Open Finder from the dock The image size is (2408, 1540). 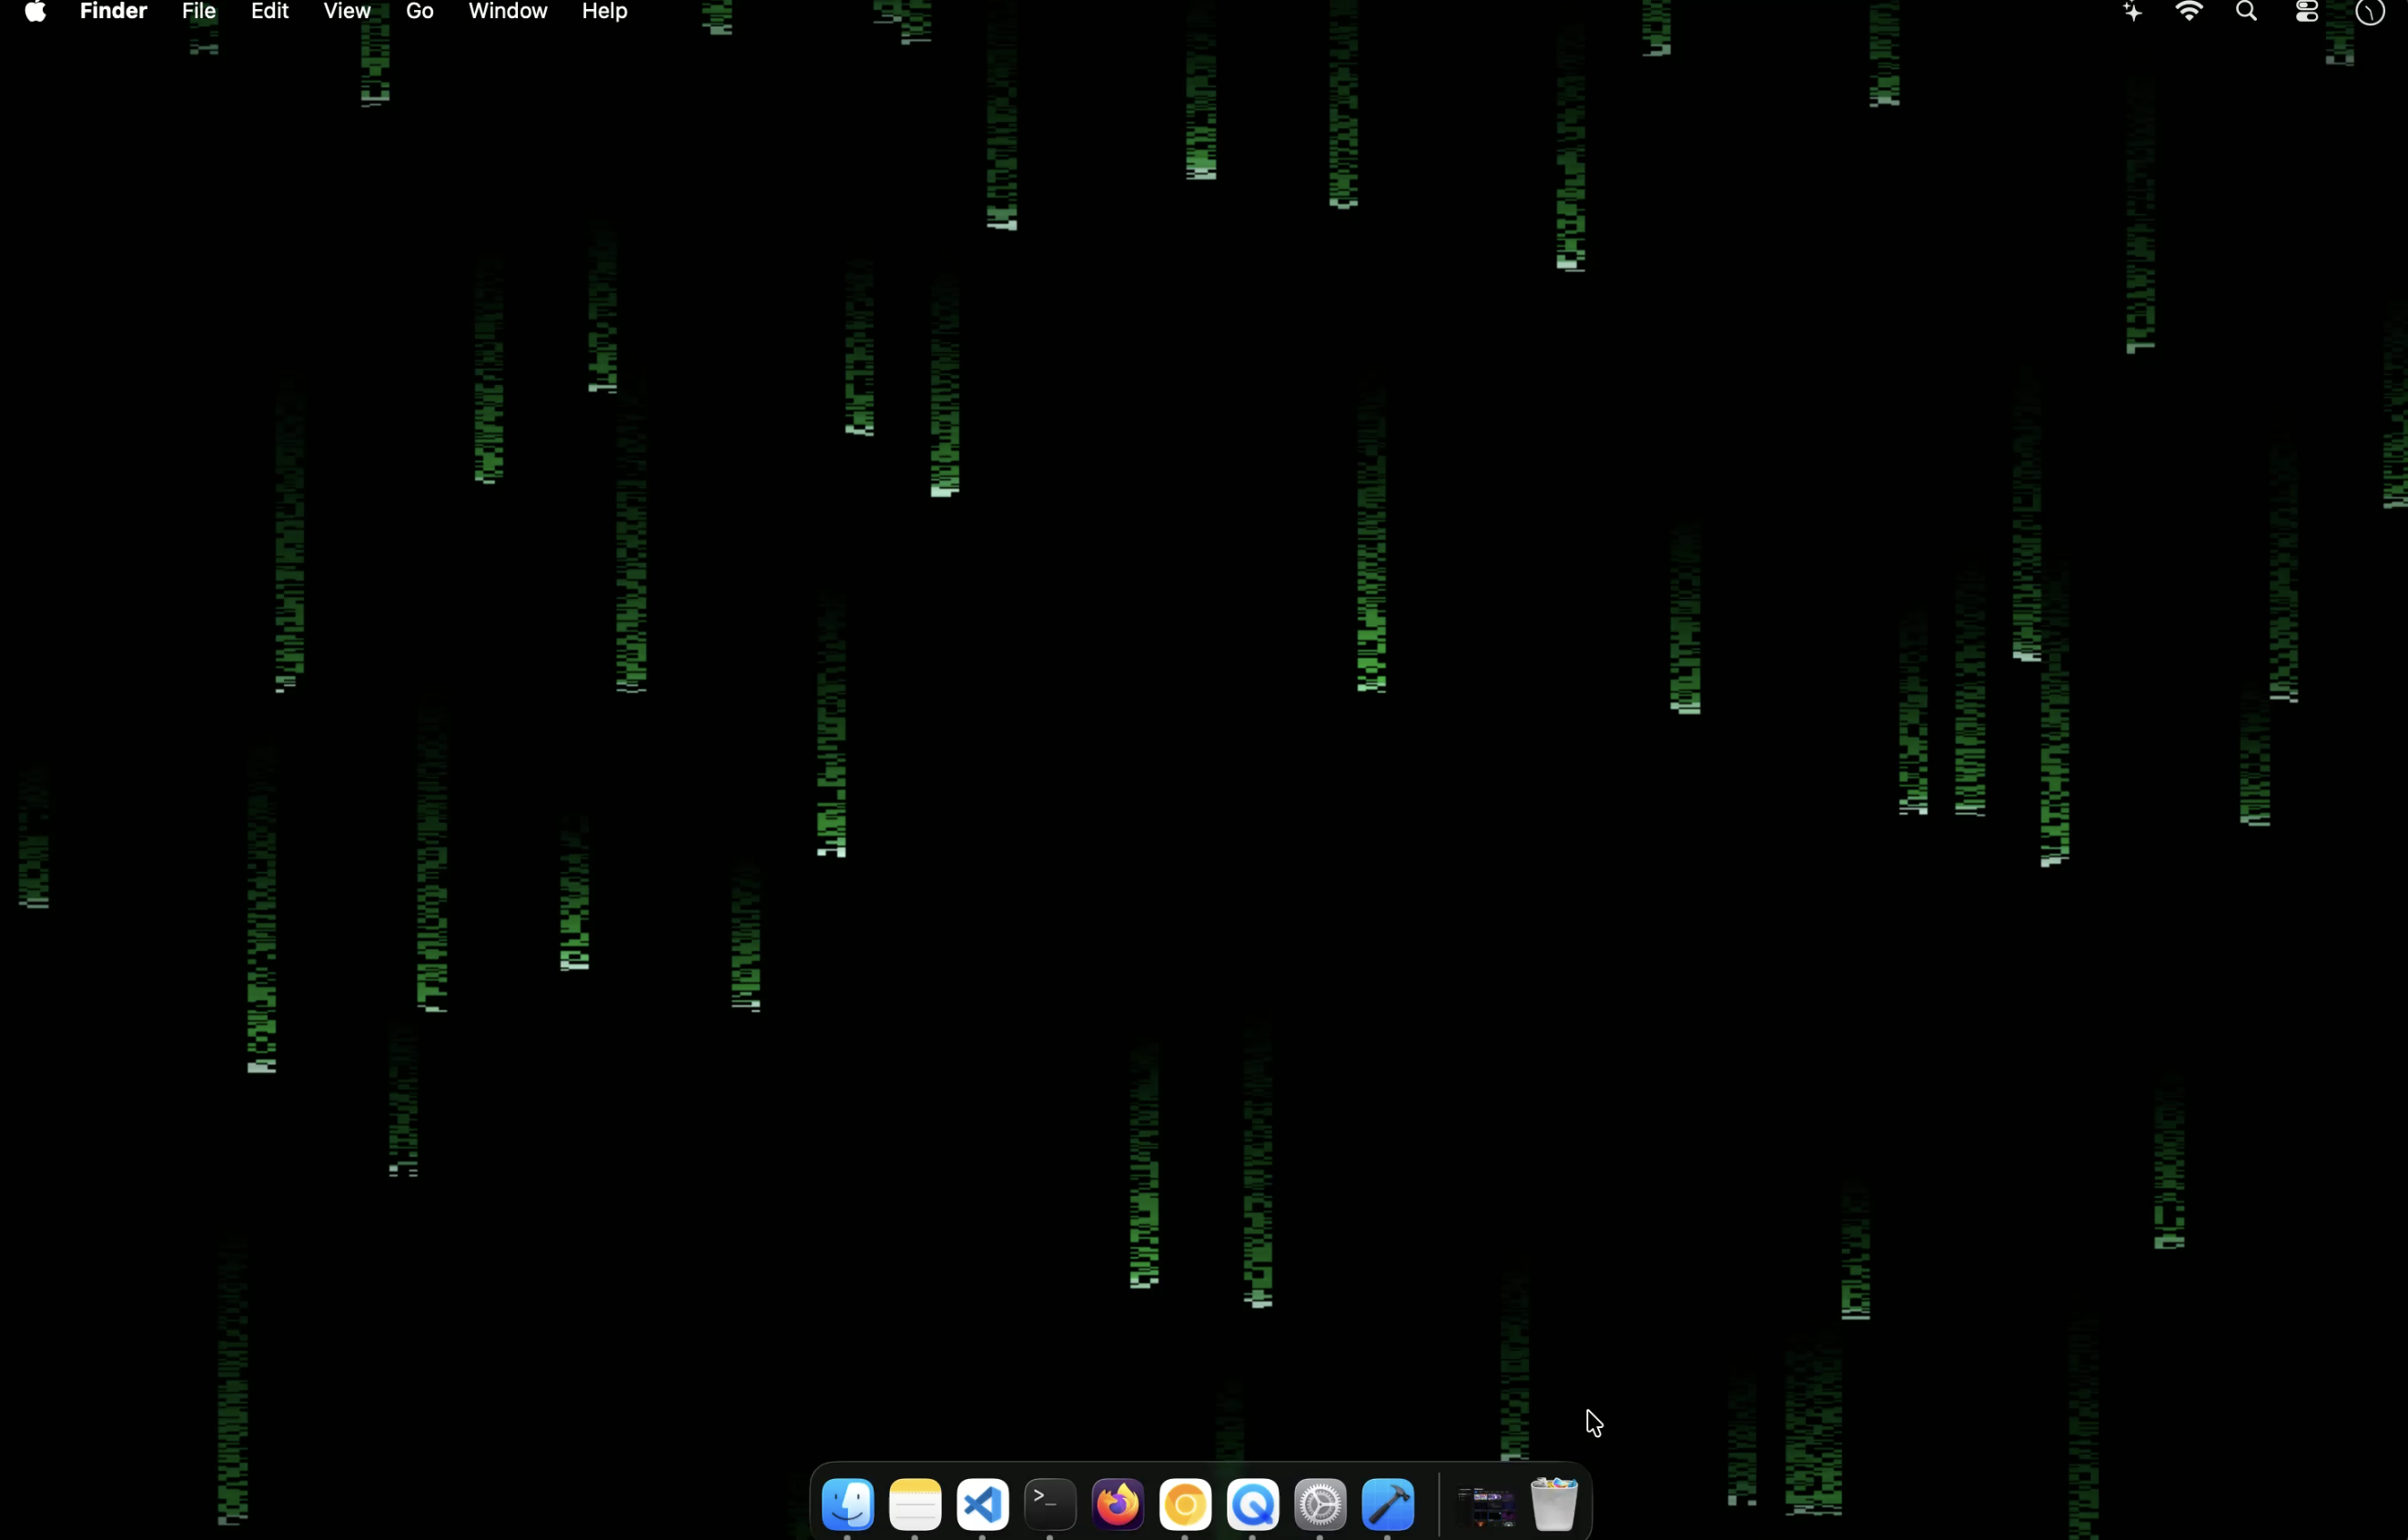point(847,1505)
